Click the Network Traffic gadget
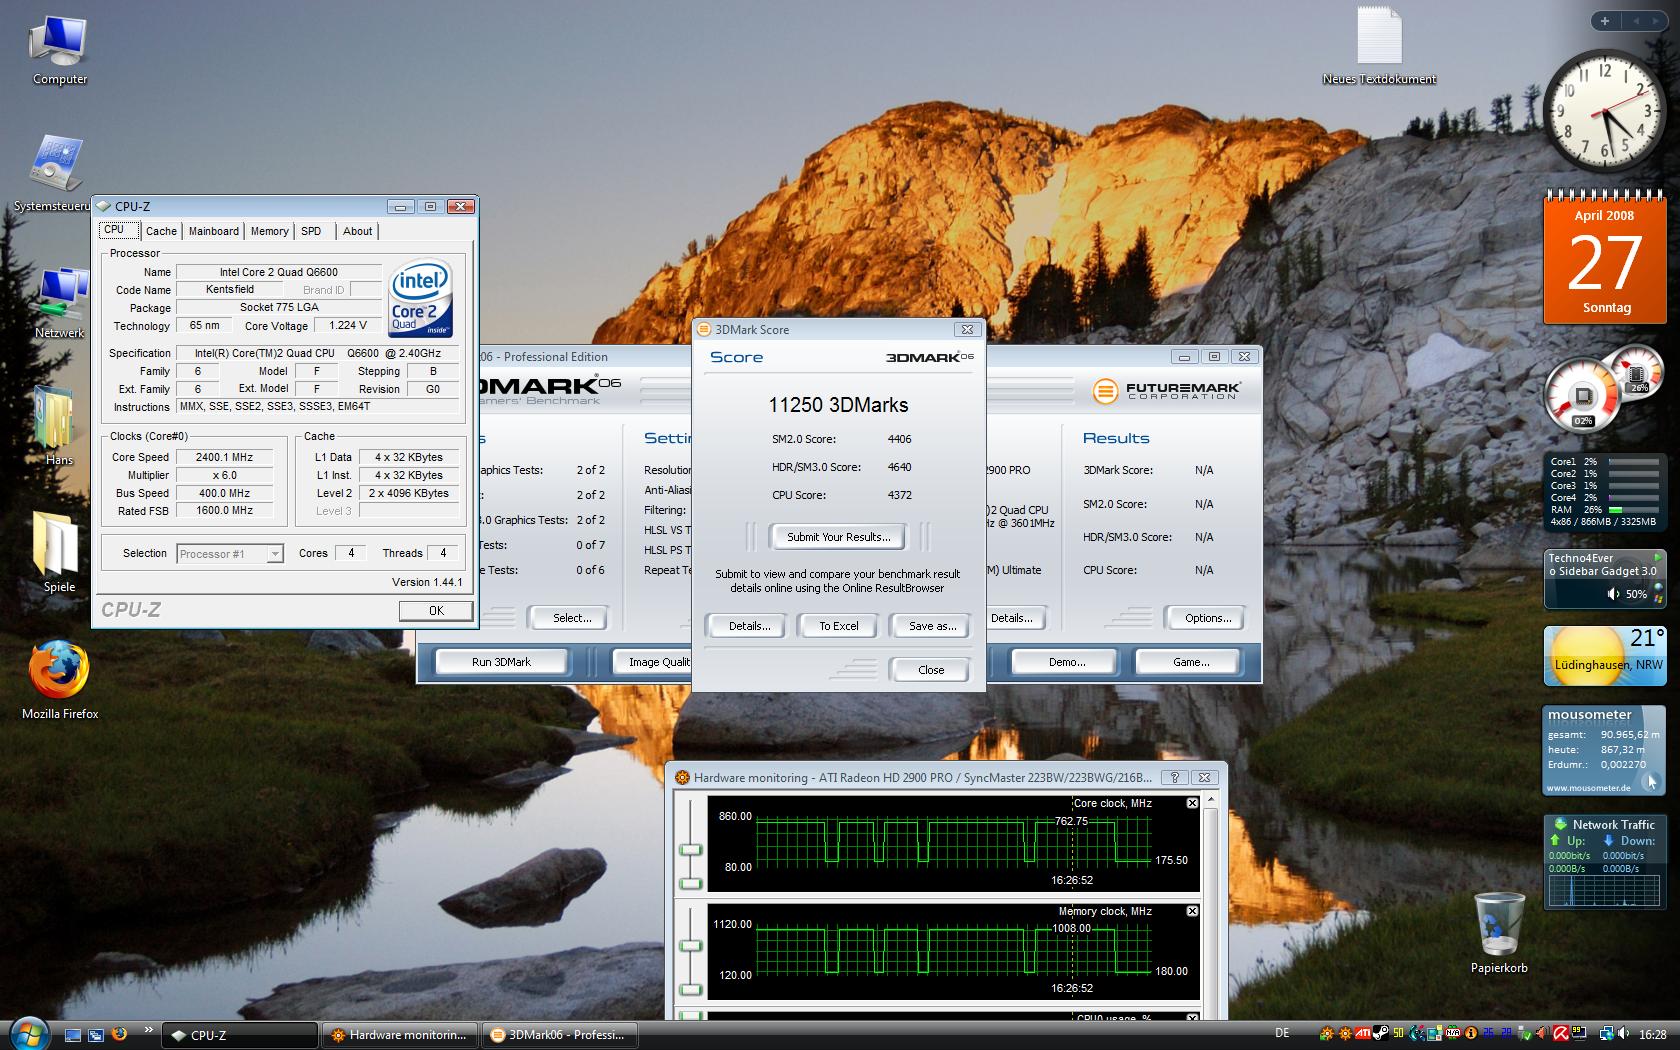This screenshot has height=1050, width=1680. [x=1605, y=861]
